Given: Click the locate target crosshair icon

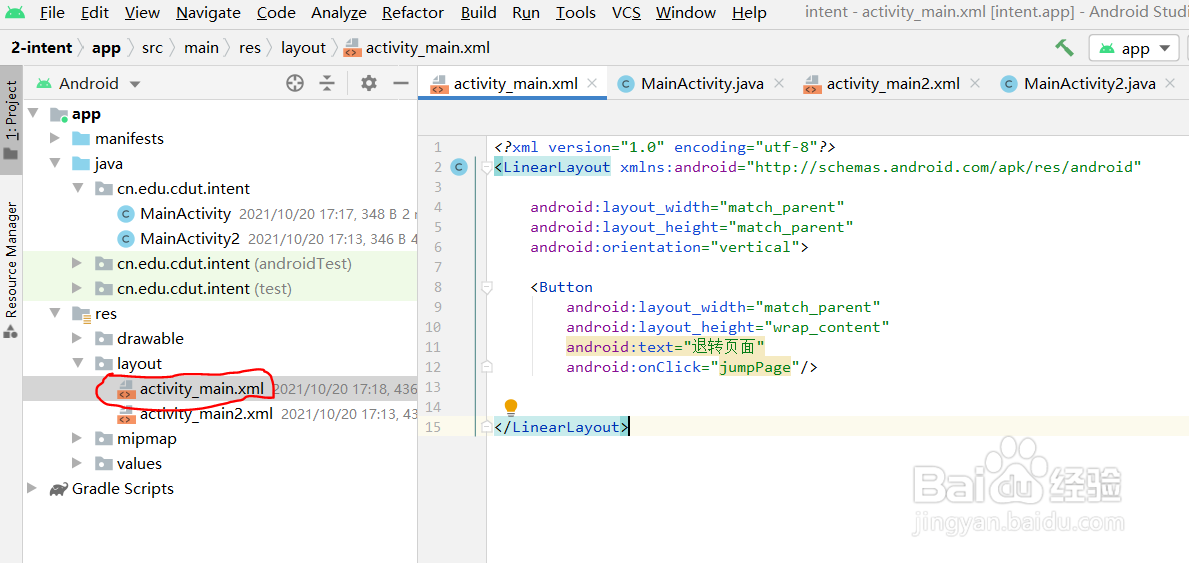Looking at the screenshot, I should [295, 83].
